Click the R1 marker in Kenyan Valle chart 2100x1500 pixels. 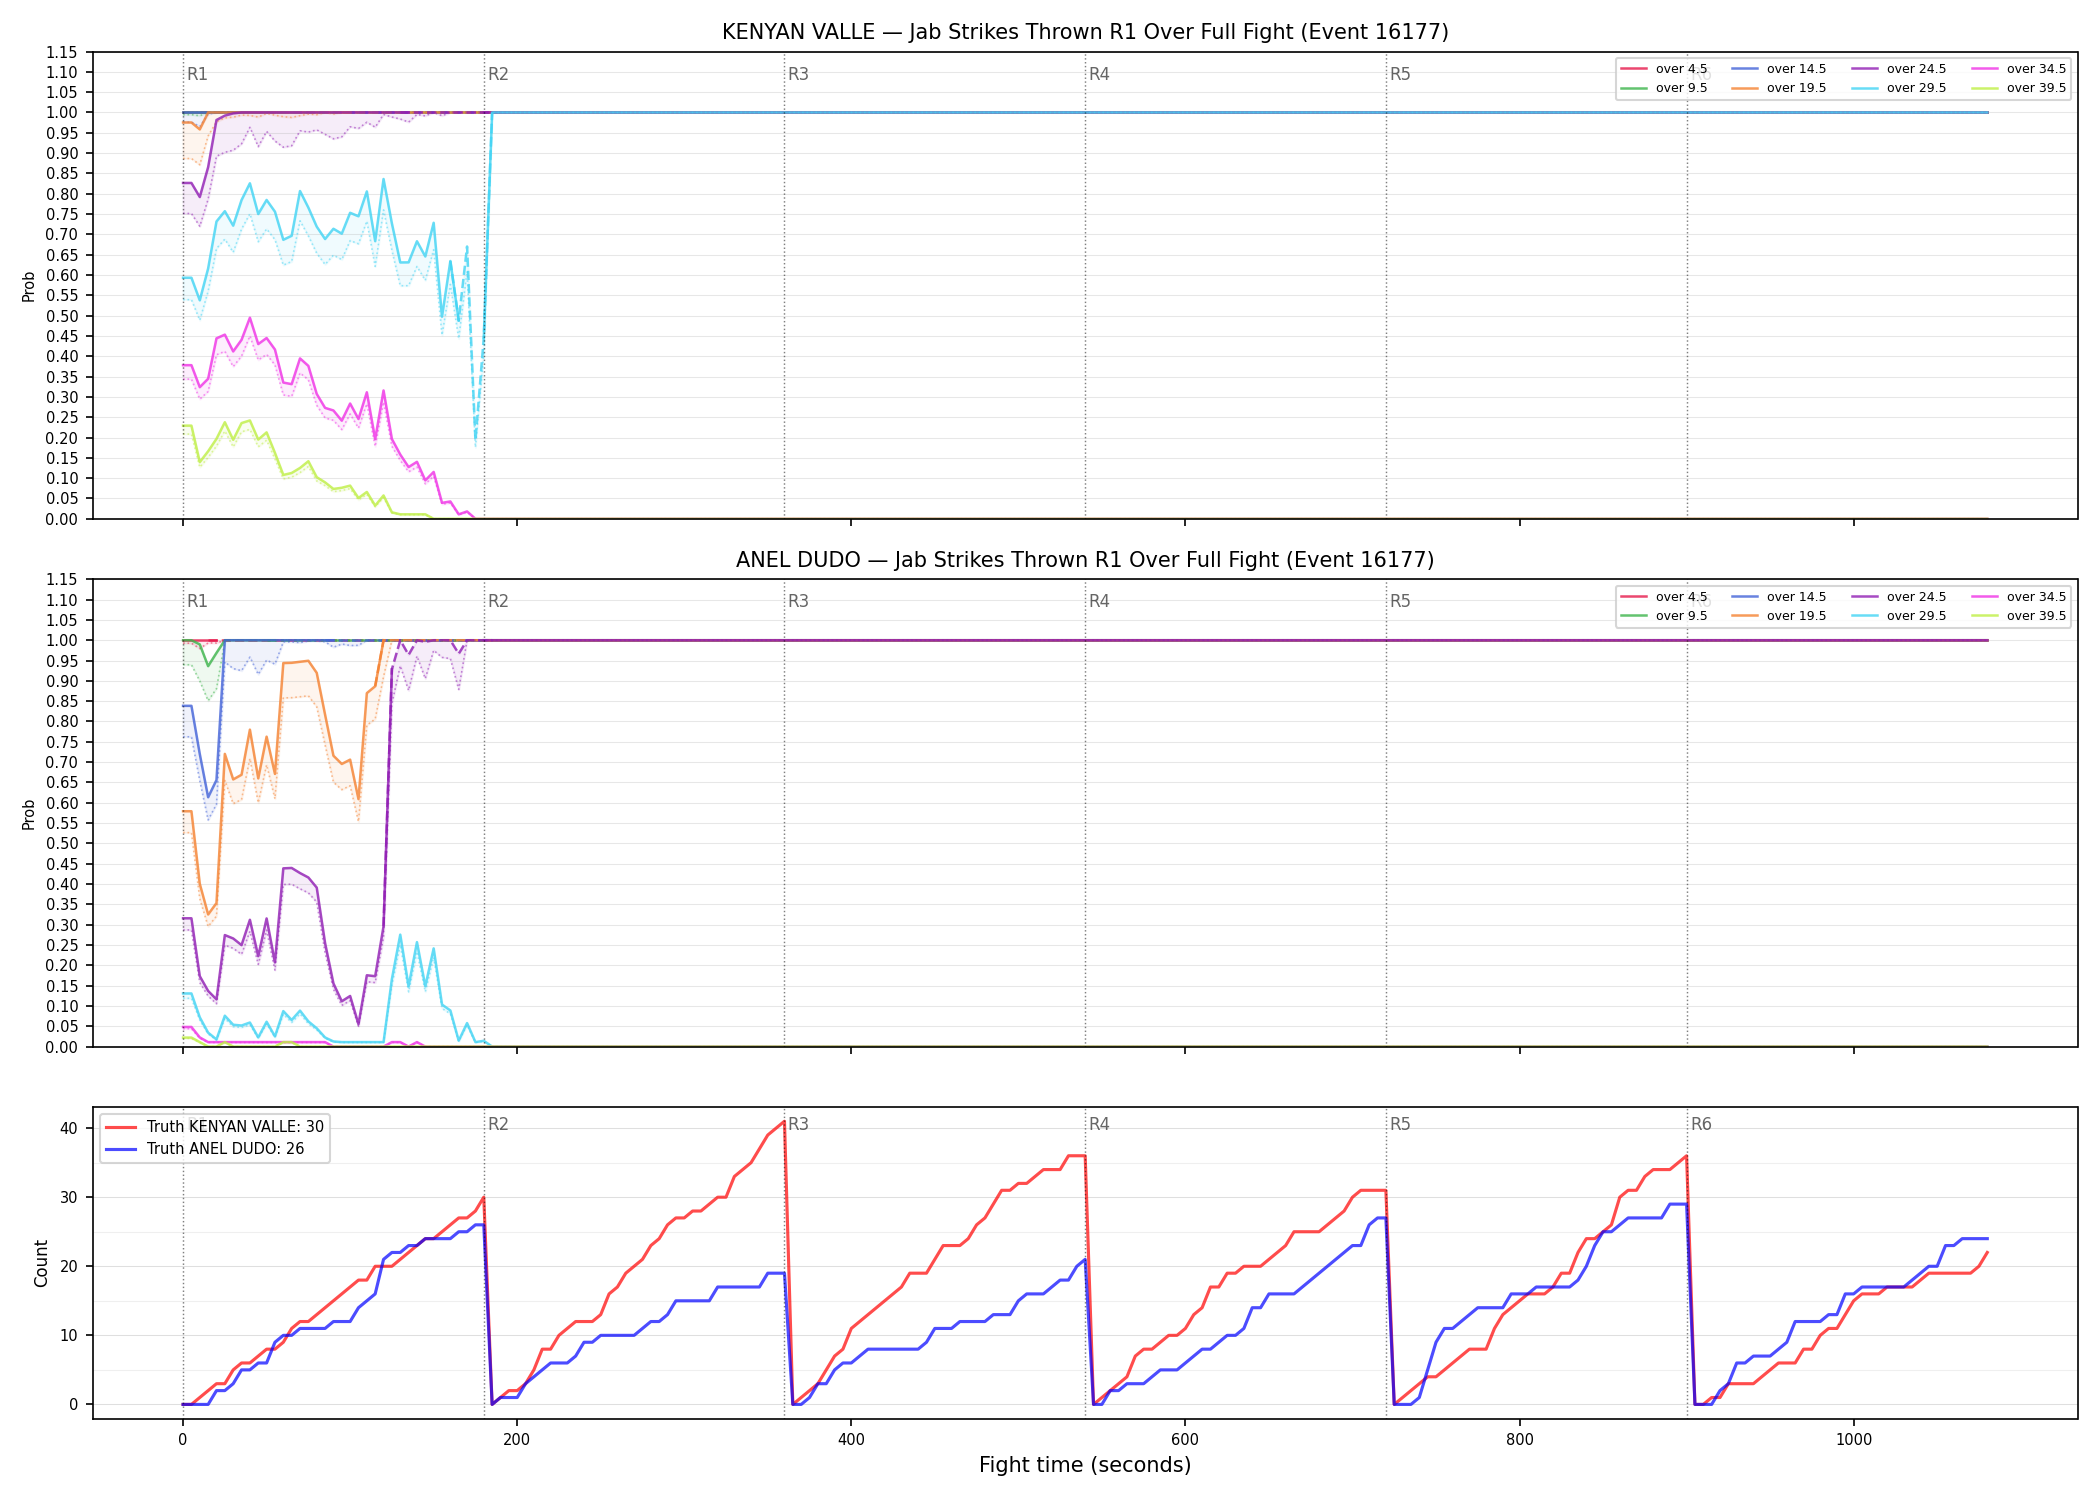[x=197, y=74]
